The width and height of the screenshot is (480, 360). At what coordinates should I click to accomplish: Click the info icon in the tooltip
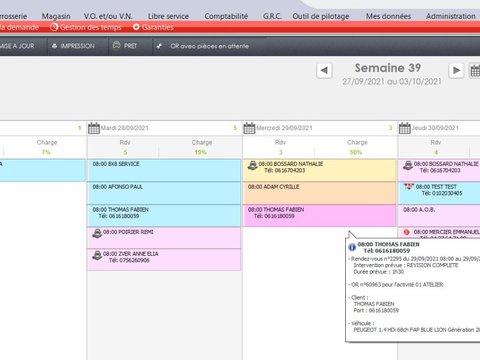352,247
